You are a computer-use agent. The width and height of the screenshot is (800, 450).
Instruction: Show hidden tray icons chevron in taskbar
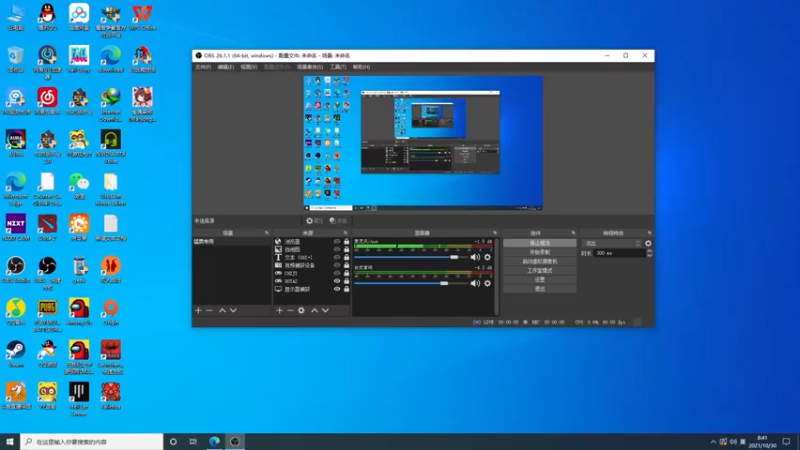click(713, 442)
